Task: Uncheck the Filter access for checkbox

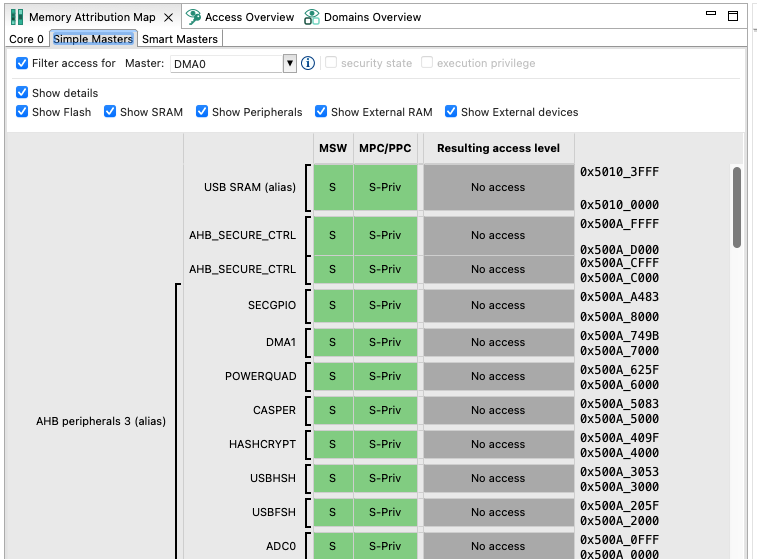Action: coord(23,63)
